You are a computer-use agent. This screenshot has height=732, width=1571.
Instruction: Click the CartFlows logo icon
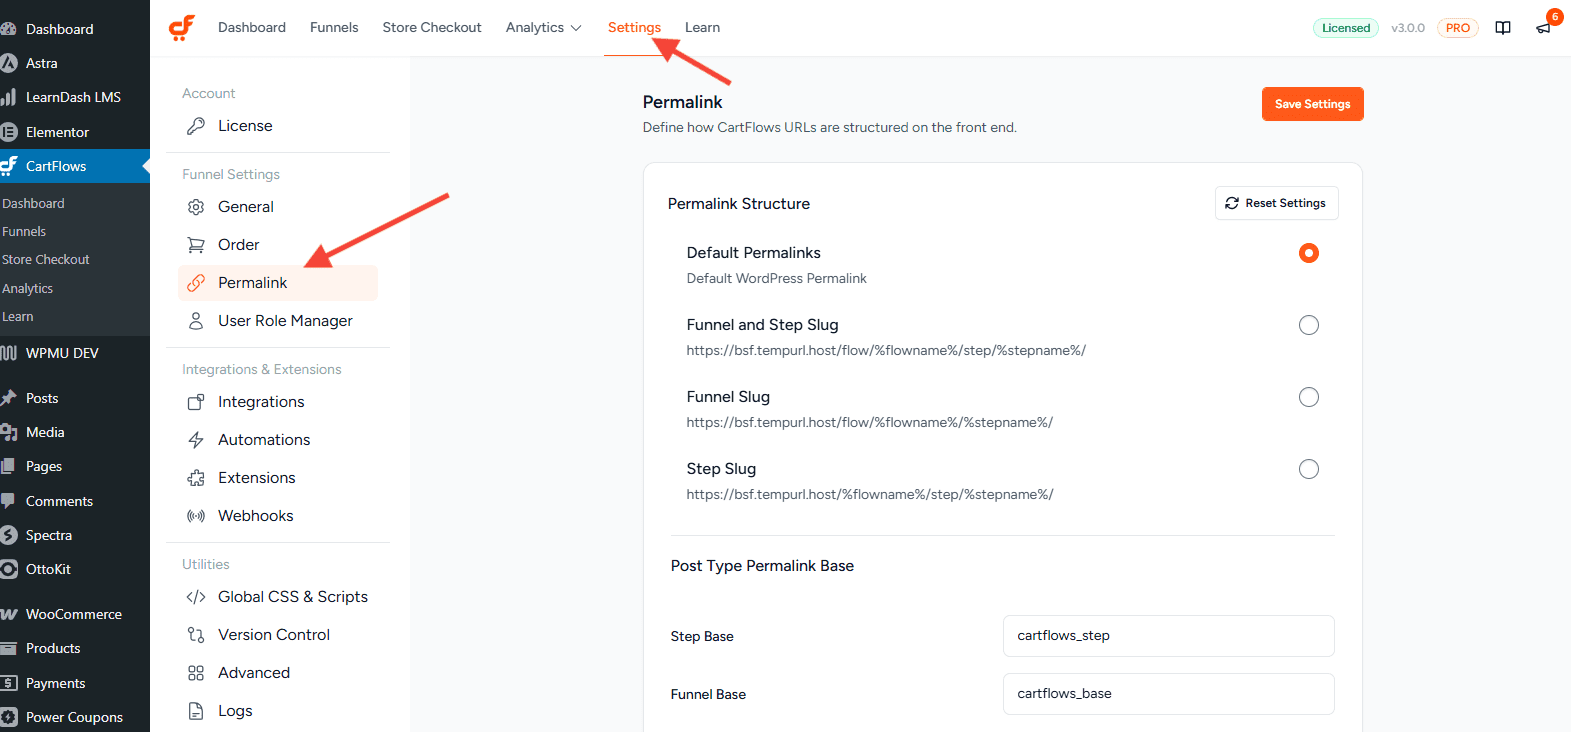pos(182,28)
